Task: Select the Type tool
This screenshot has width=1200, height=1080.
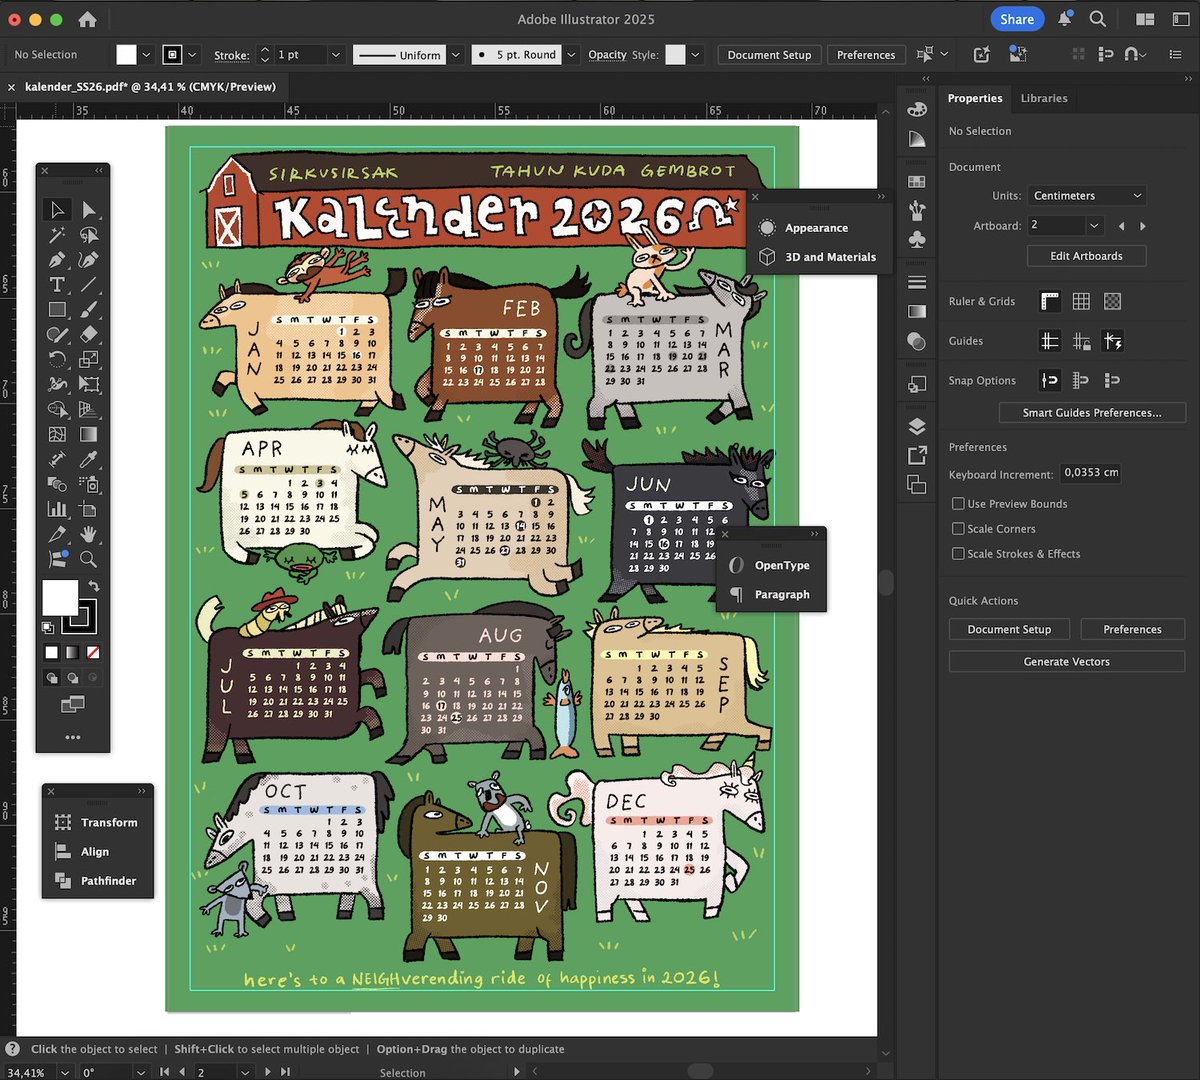Action: [58, 285]
